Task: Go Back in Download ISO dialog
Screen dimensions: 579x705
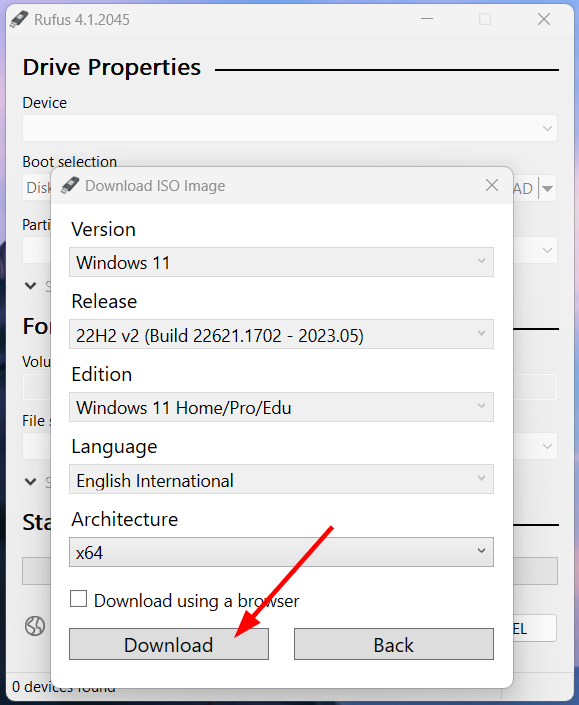Action: (x=394, y=644)
